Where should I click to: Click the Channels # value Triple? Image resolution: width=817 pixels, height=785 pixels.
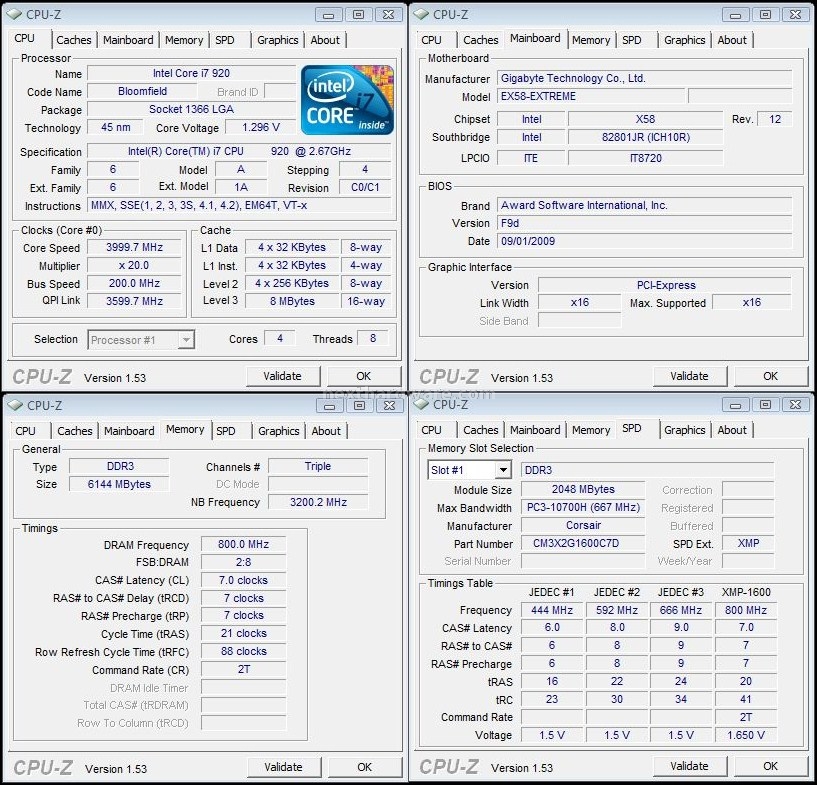318,466
